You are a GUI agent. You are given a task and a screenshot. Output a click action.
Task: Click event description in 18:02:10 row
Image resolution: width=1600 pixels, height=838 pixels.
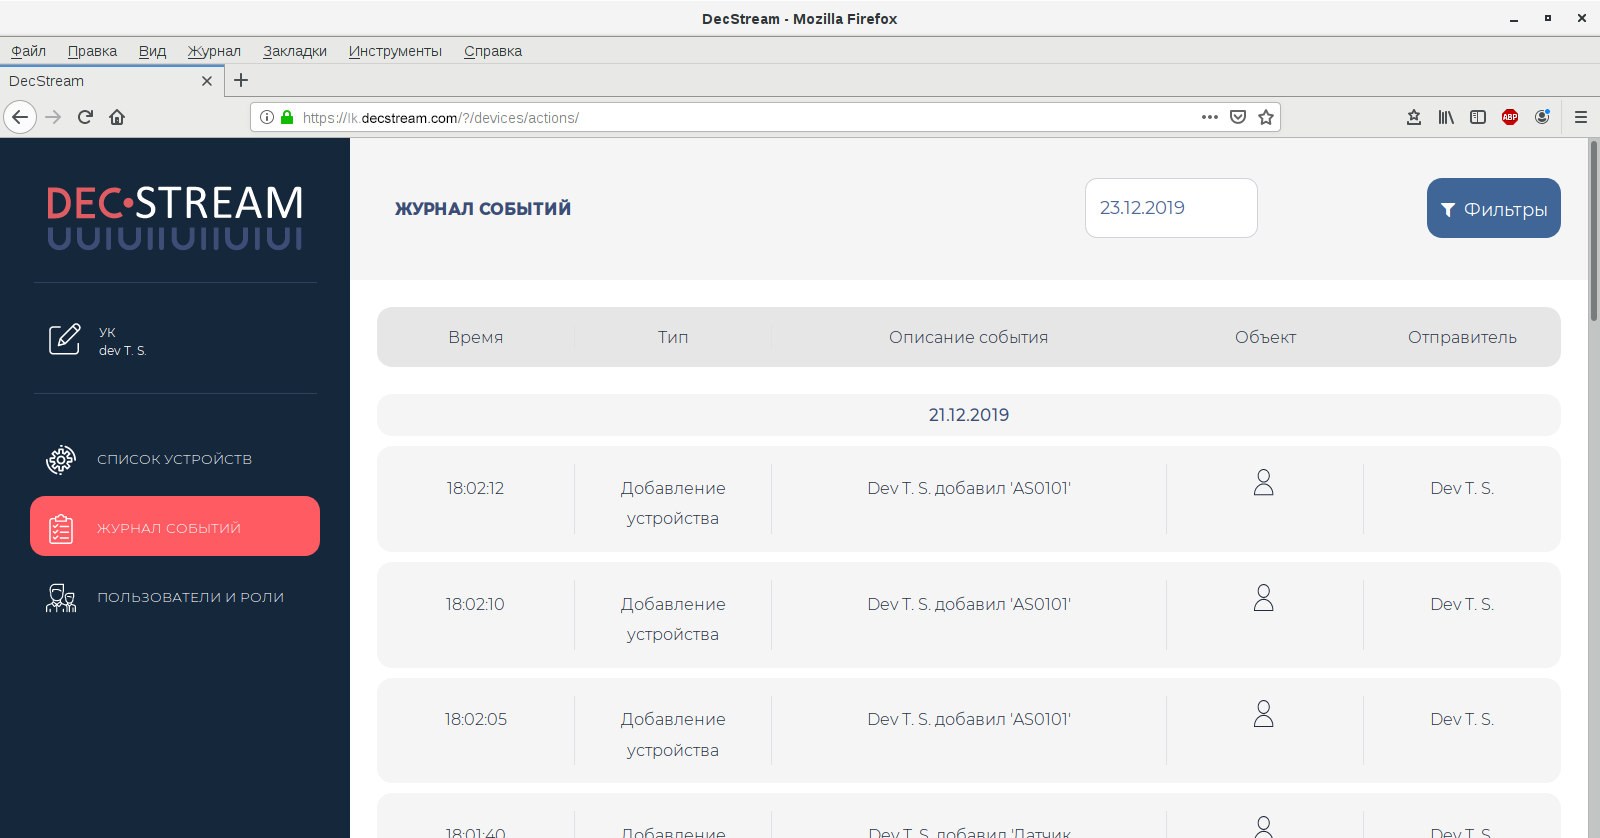pyautogui.click(x=969, y=604)
